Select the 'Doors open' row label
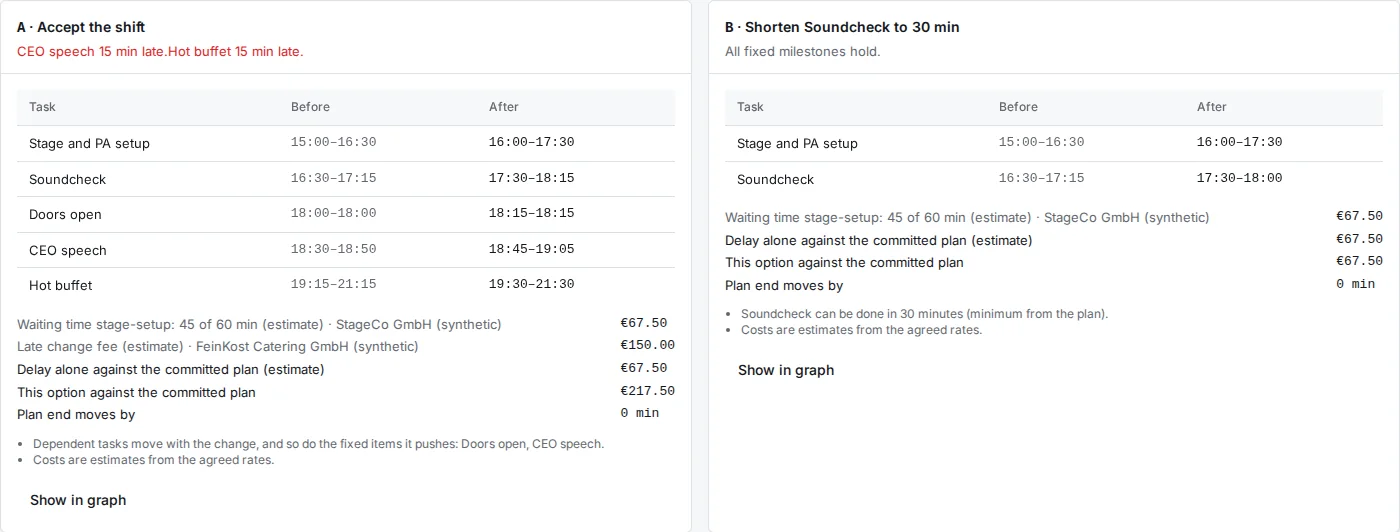This screenshot has height=532, width=1400. [x=65, y=215]
